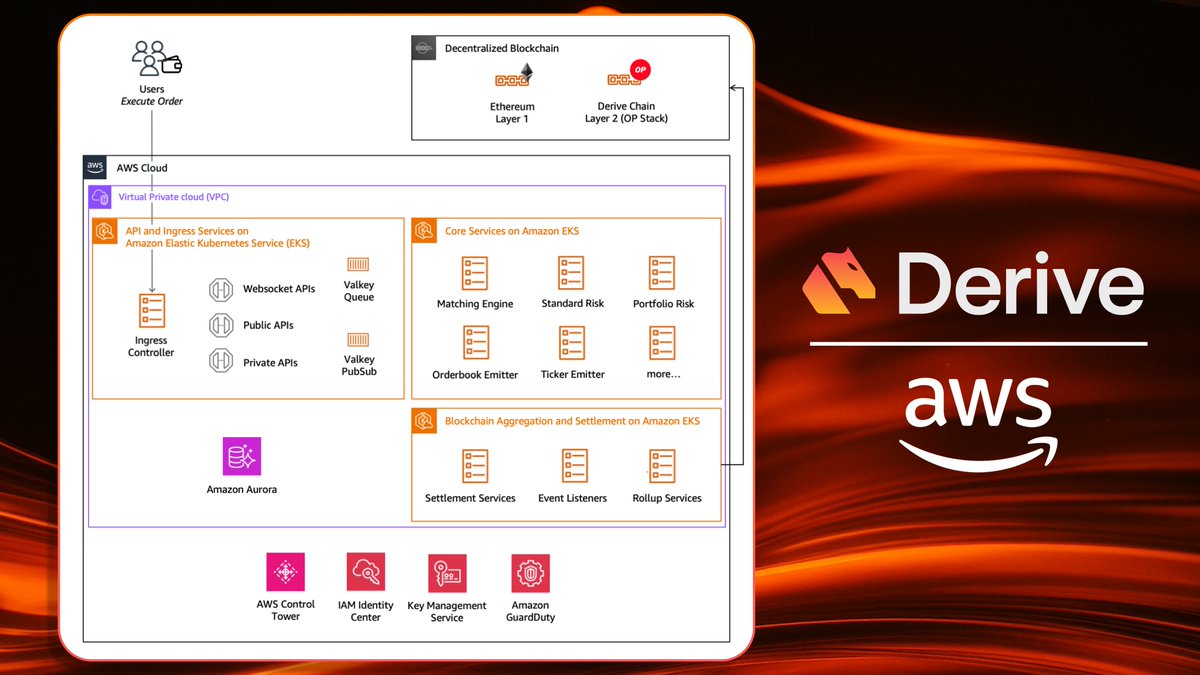Click the Decentralized Blockchain header icon
1200x675 pixels.
424,47
